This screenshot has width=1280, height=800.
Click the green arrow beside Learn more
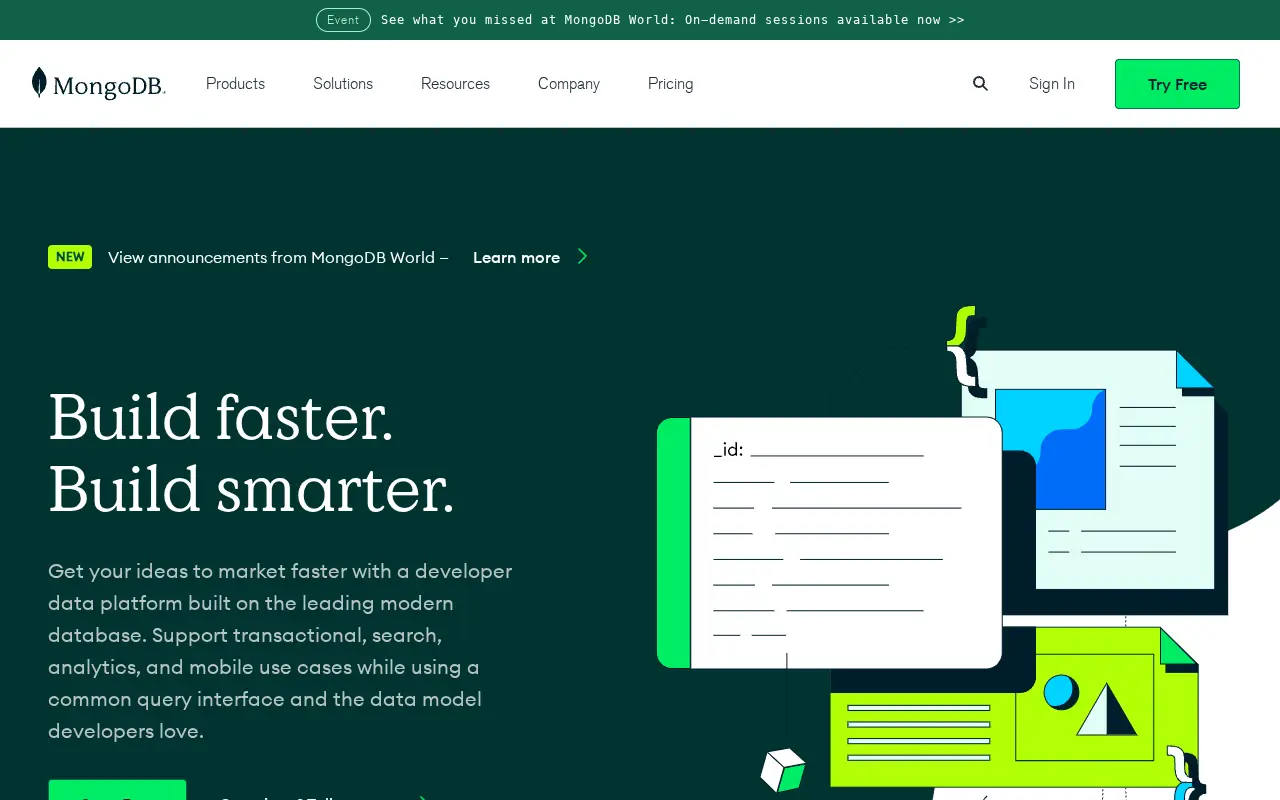582,257
